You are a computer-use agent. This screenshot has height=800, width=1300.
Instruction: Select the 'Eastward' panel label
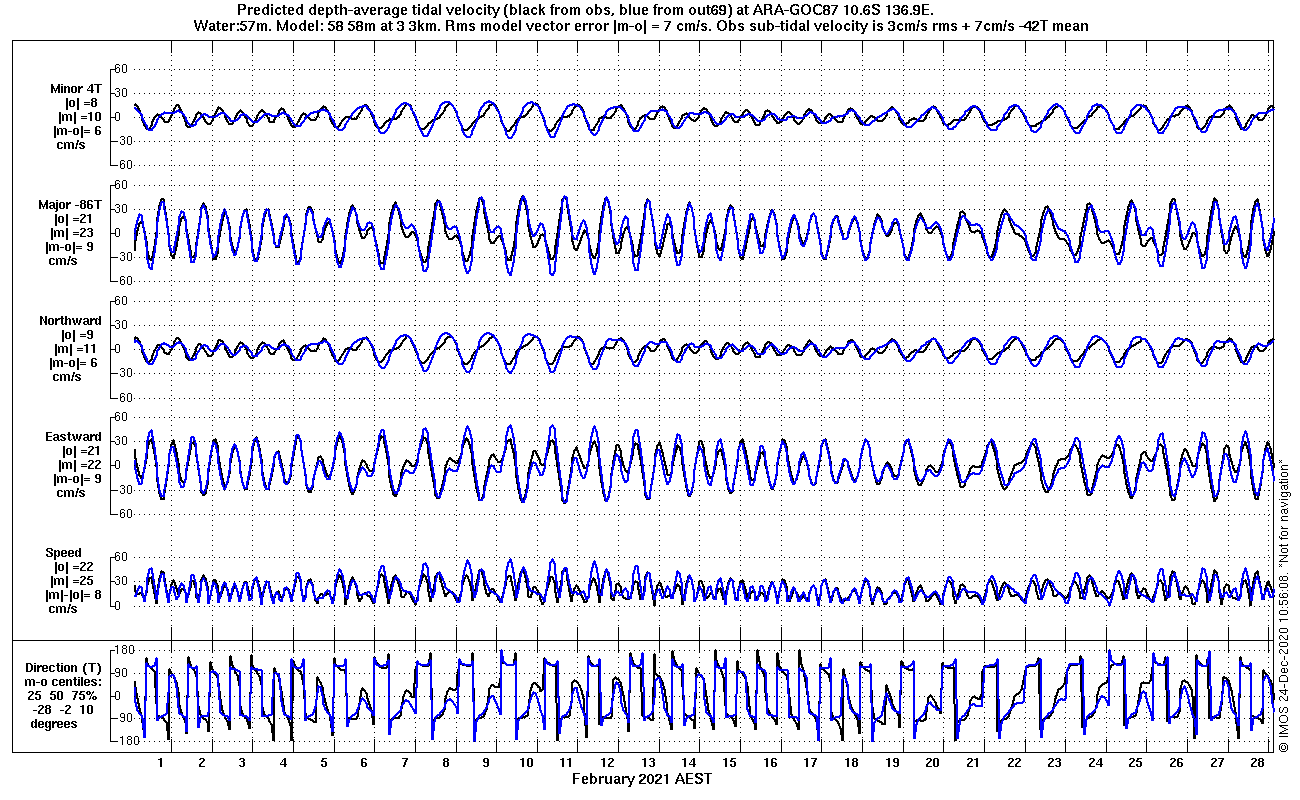click(73, 437)
